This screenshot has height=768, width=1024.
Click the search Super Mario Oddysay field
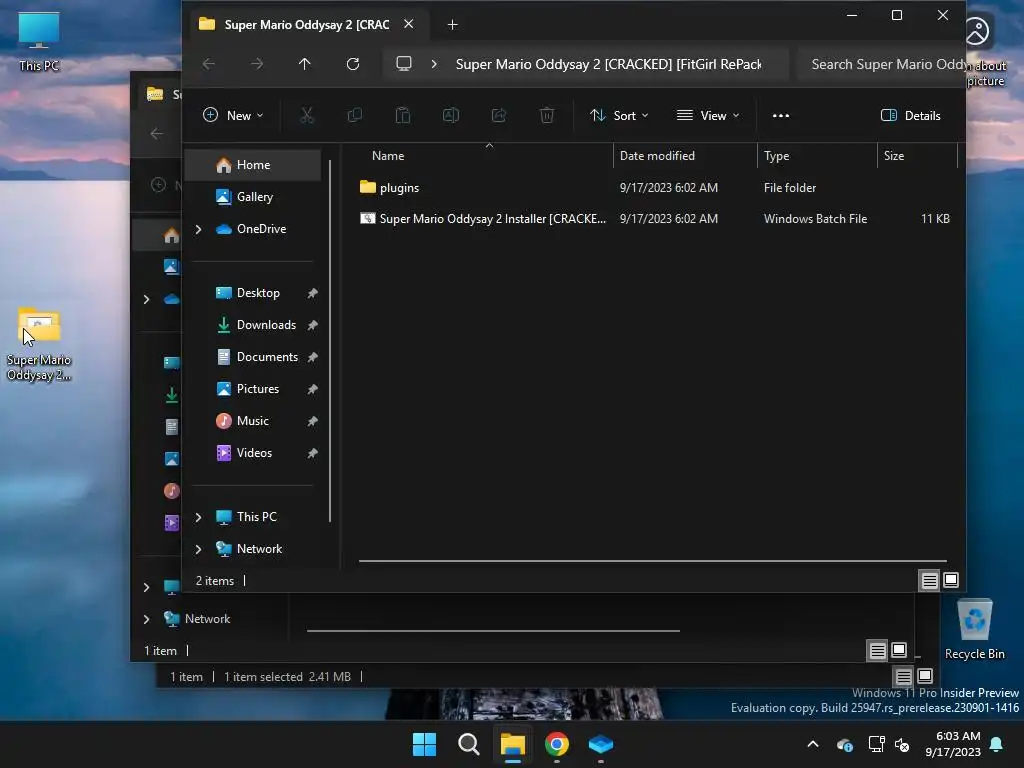click(882, 64)
